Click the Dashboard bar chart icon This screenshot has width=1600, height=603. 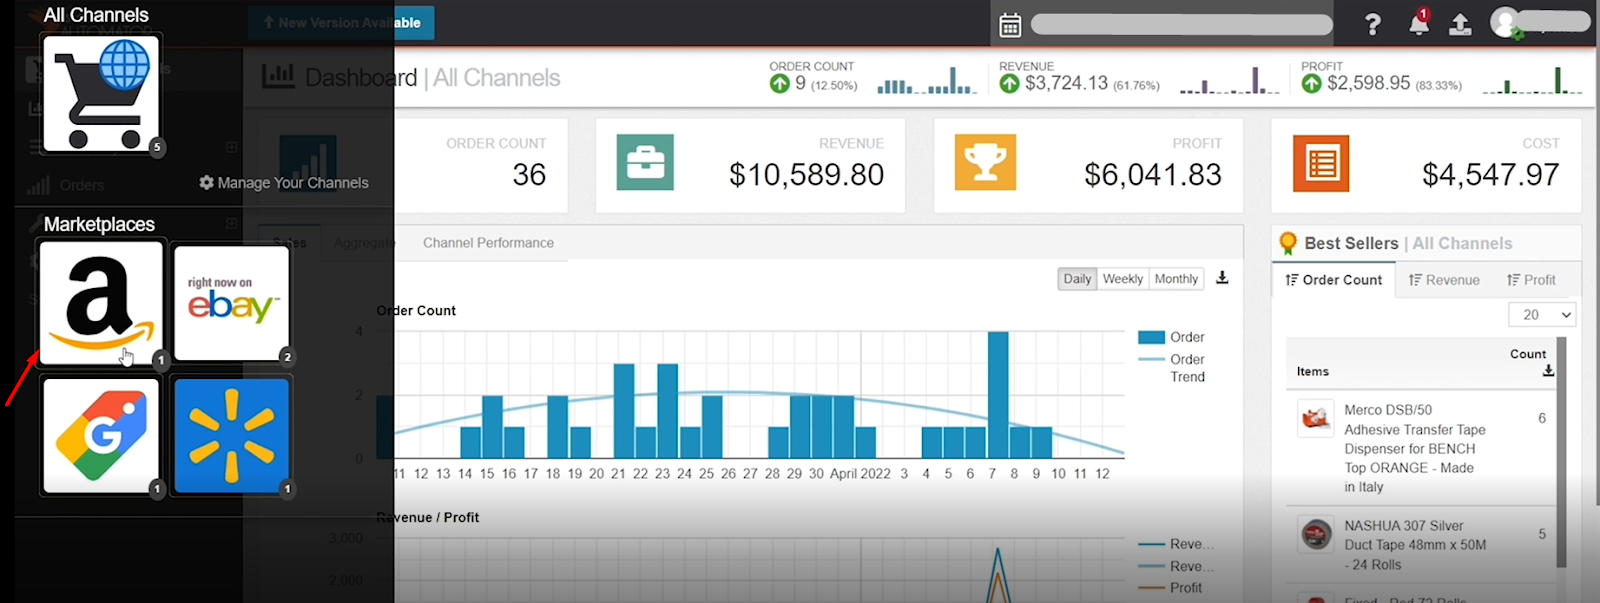[x=278, y=76]
